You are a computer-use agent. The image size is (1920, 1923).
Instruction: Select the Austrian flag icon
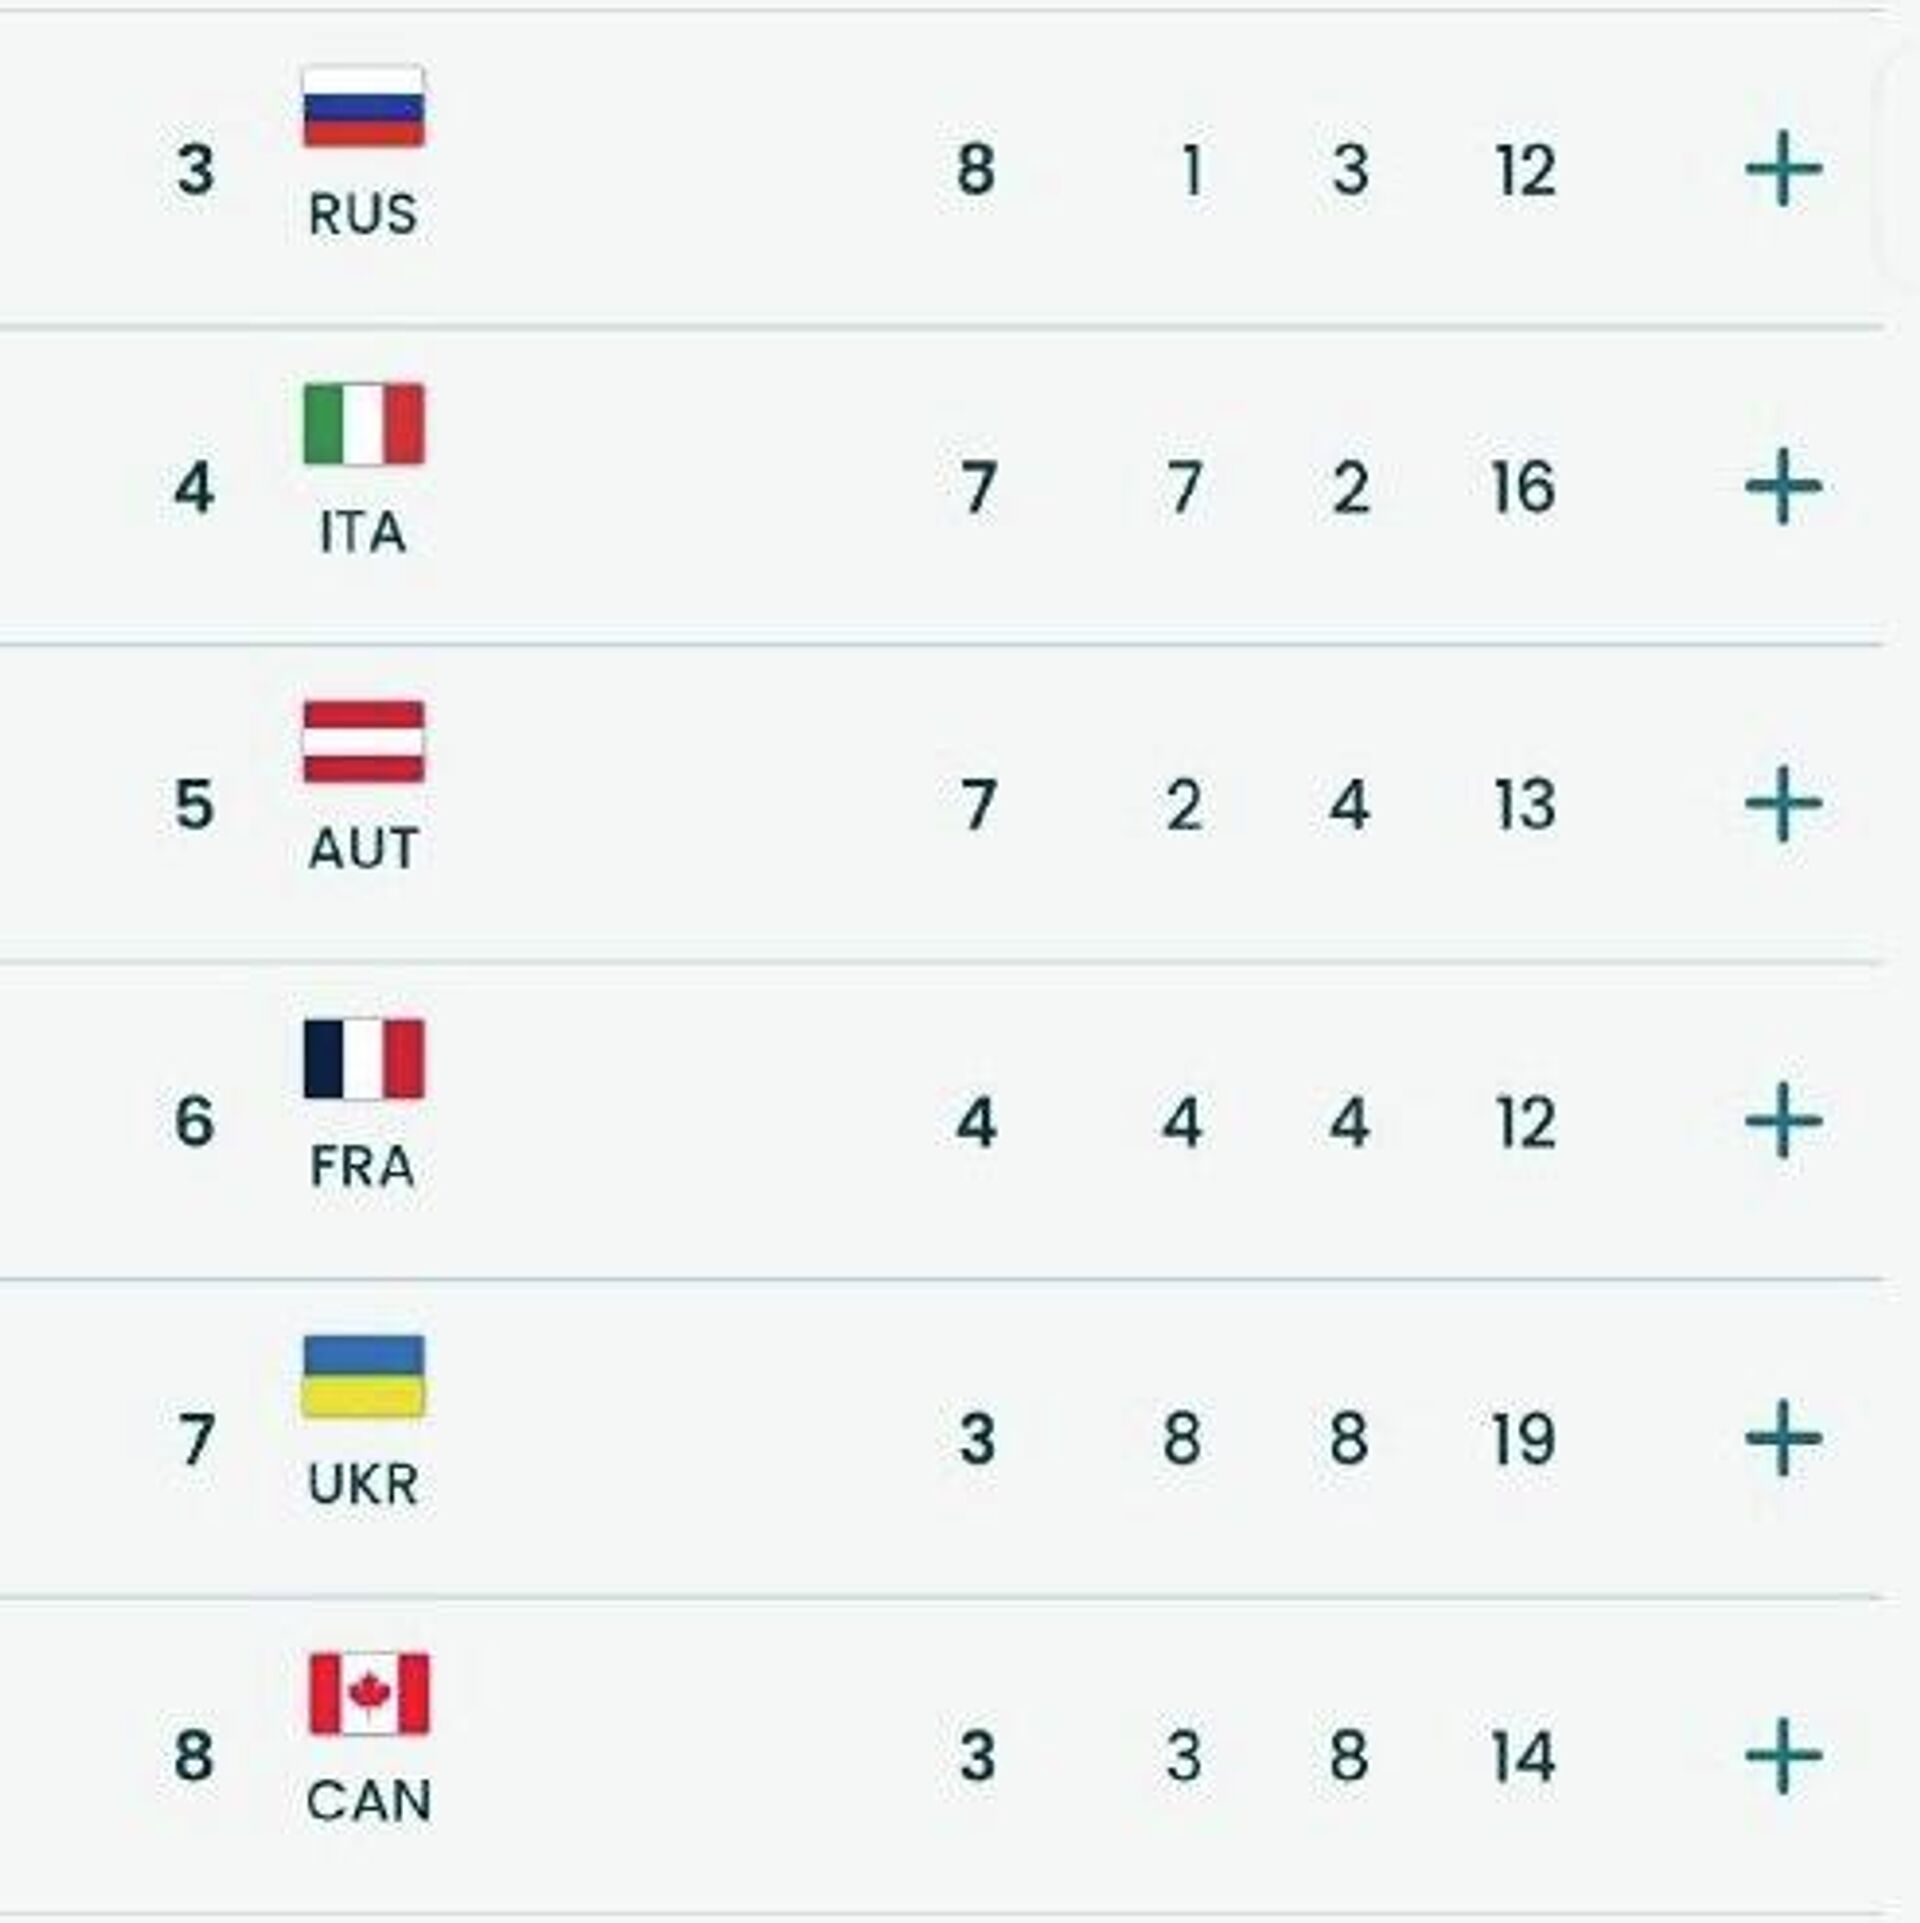pos(364,741)
